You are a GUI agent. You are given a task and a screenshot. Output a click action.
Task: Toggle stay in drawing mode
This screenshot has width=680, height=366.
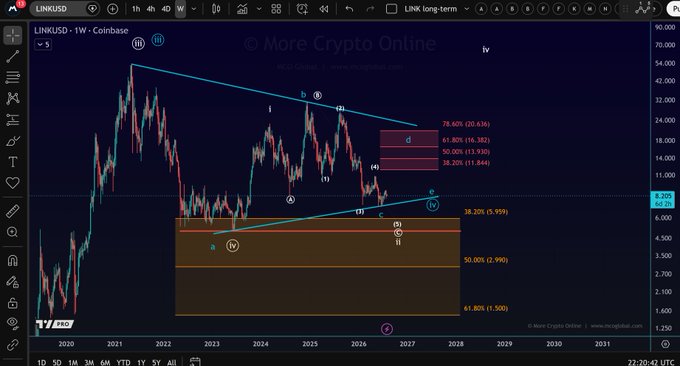click(13, 282)
